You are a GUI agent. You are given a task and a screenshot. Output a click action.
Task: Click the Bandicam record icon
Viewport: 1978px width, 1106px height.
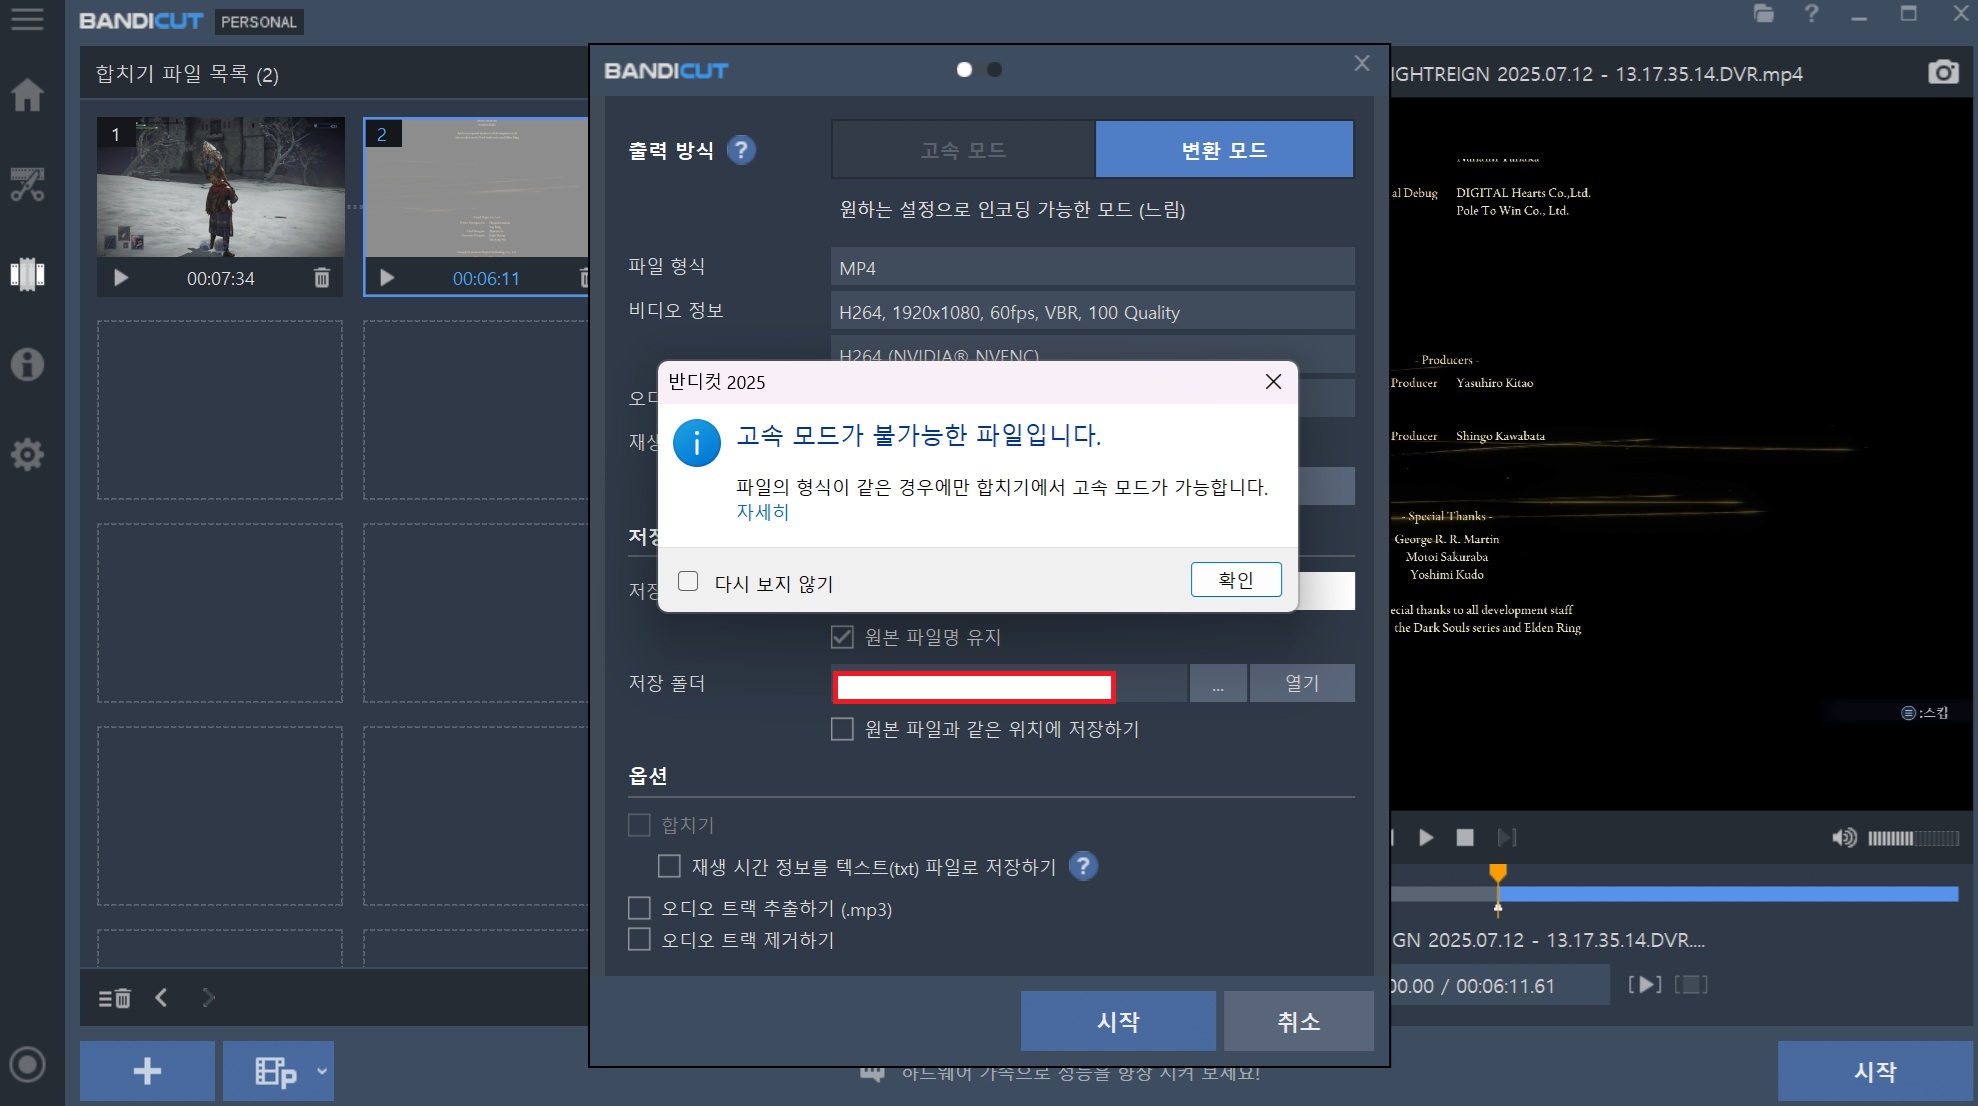(x=27, y=1064)
